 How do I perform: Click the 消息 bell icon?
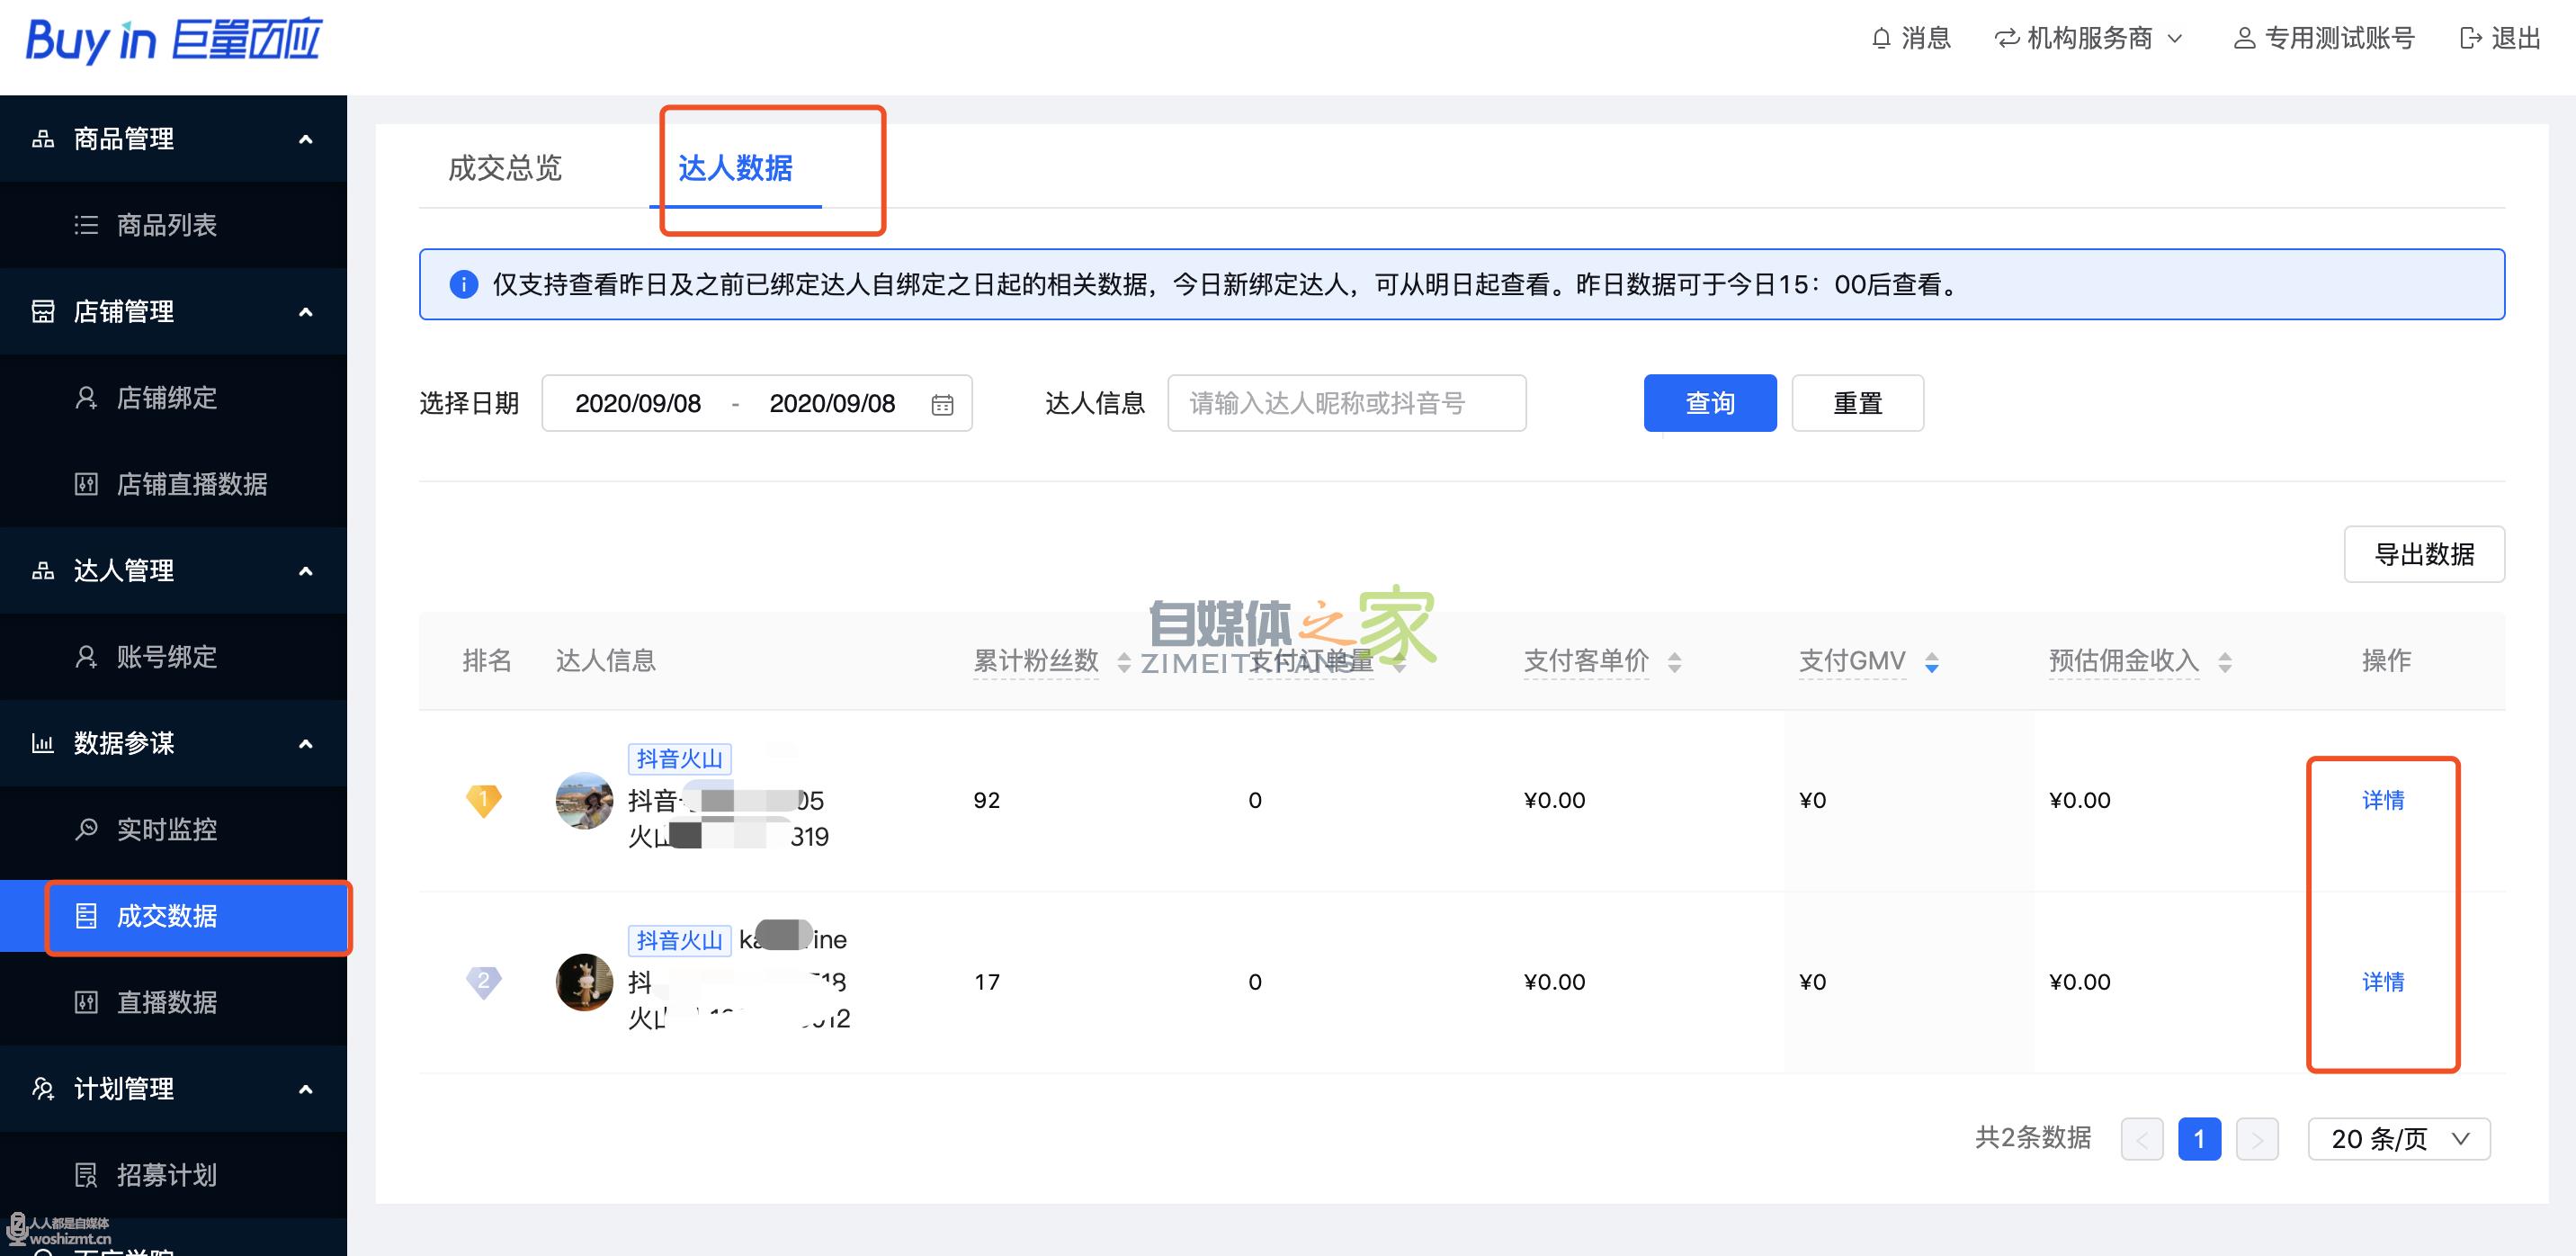[1881, 39]
